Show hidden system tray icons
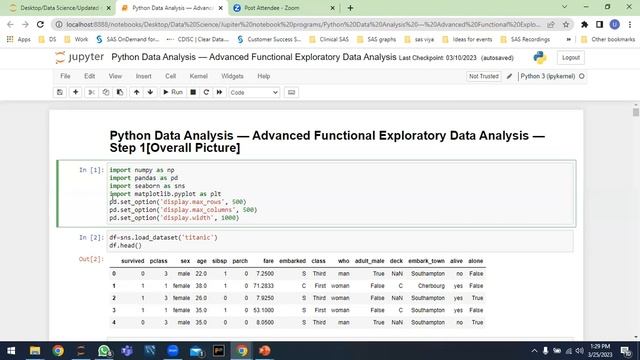 tap(534, 351)
